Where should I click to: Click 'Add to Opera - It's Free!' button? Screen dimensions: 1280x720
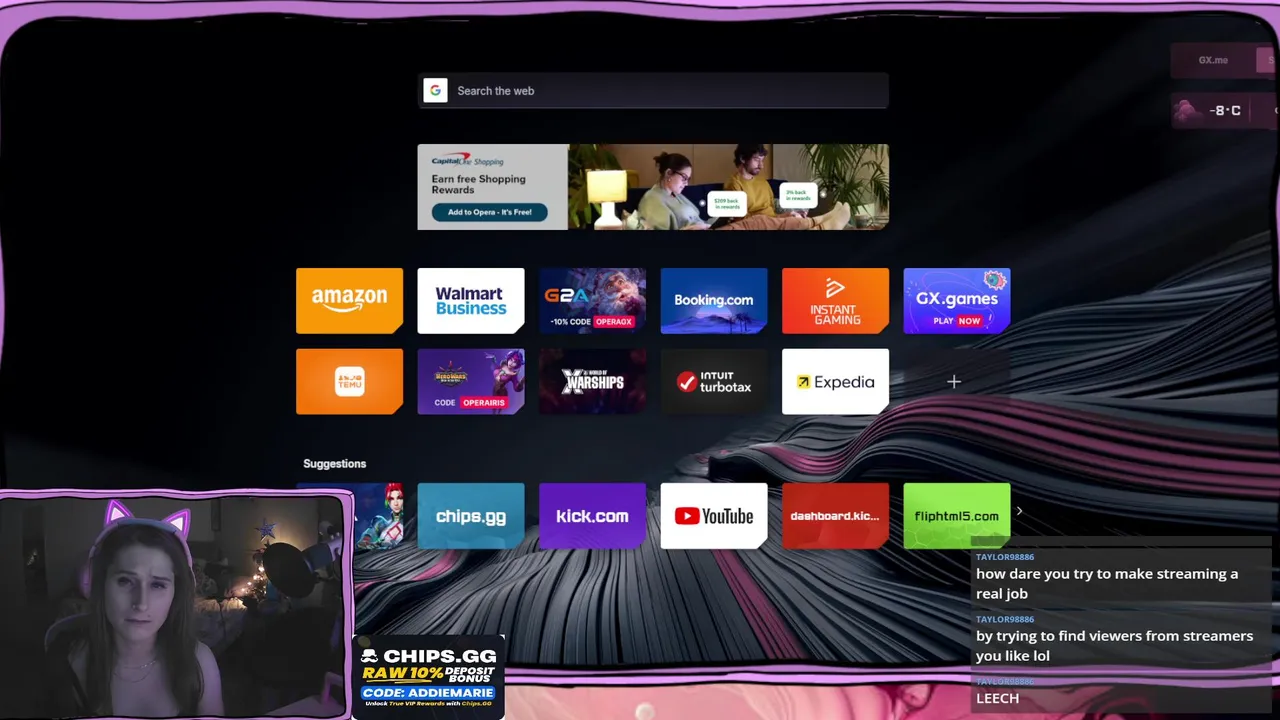point(489,212)
